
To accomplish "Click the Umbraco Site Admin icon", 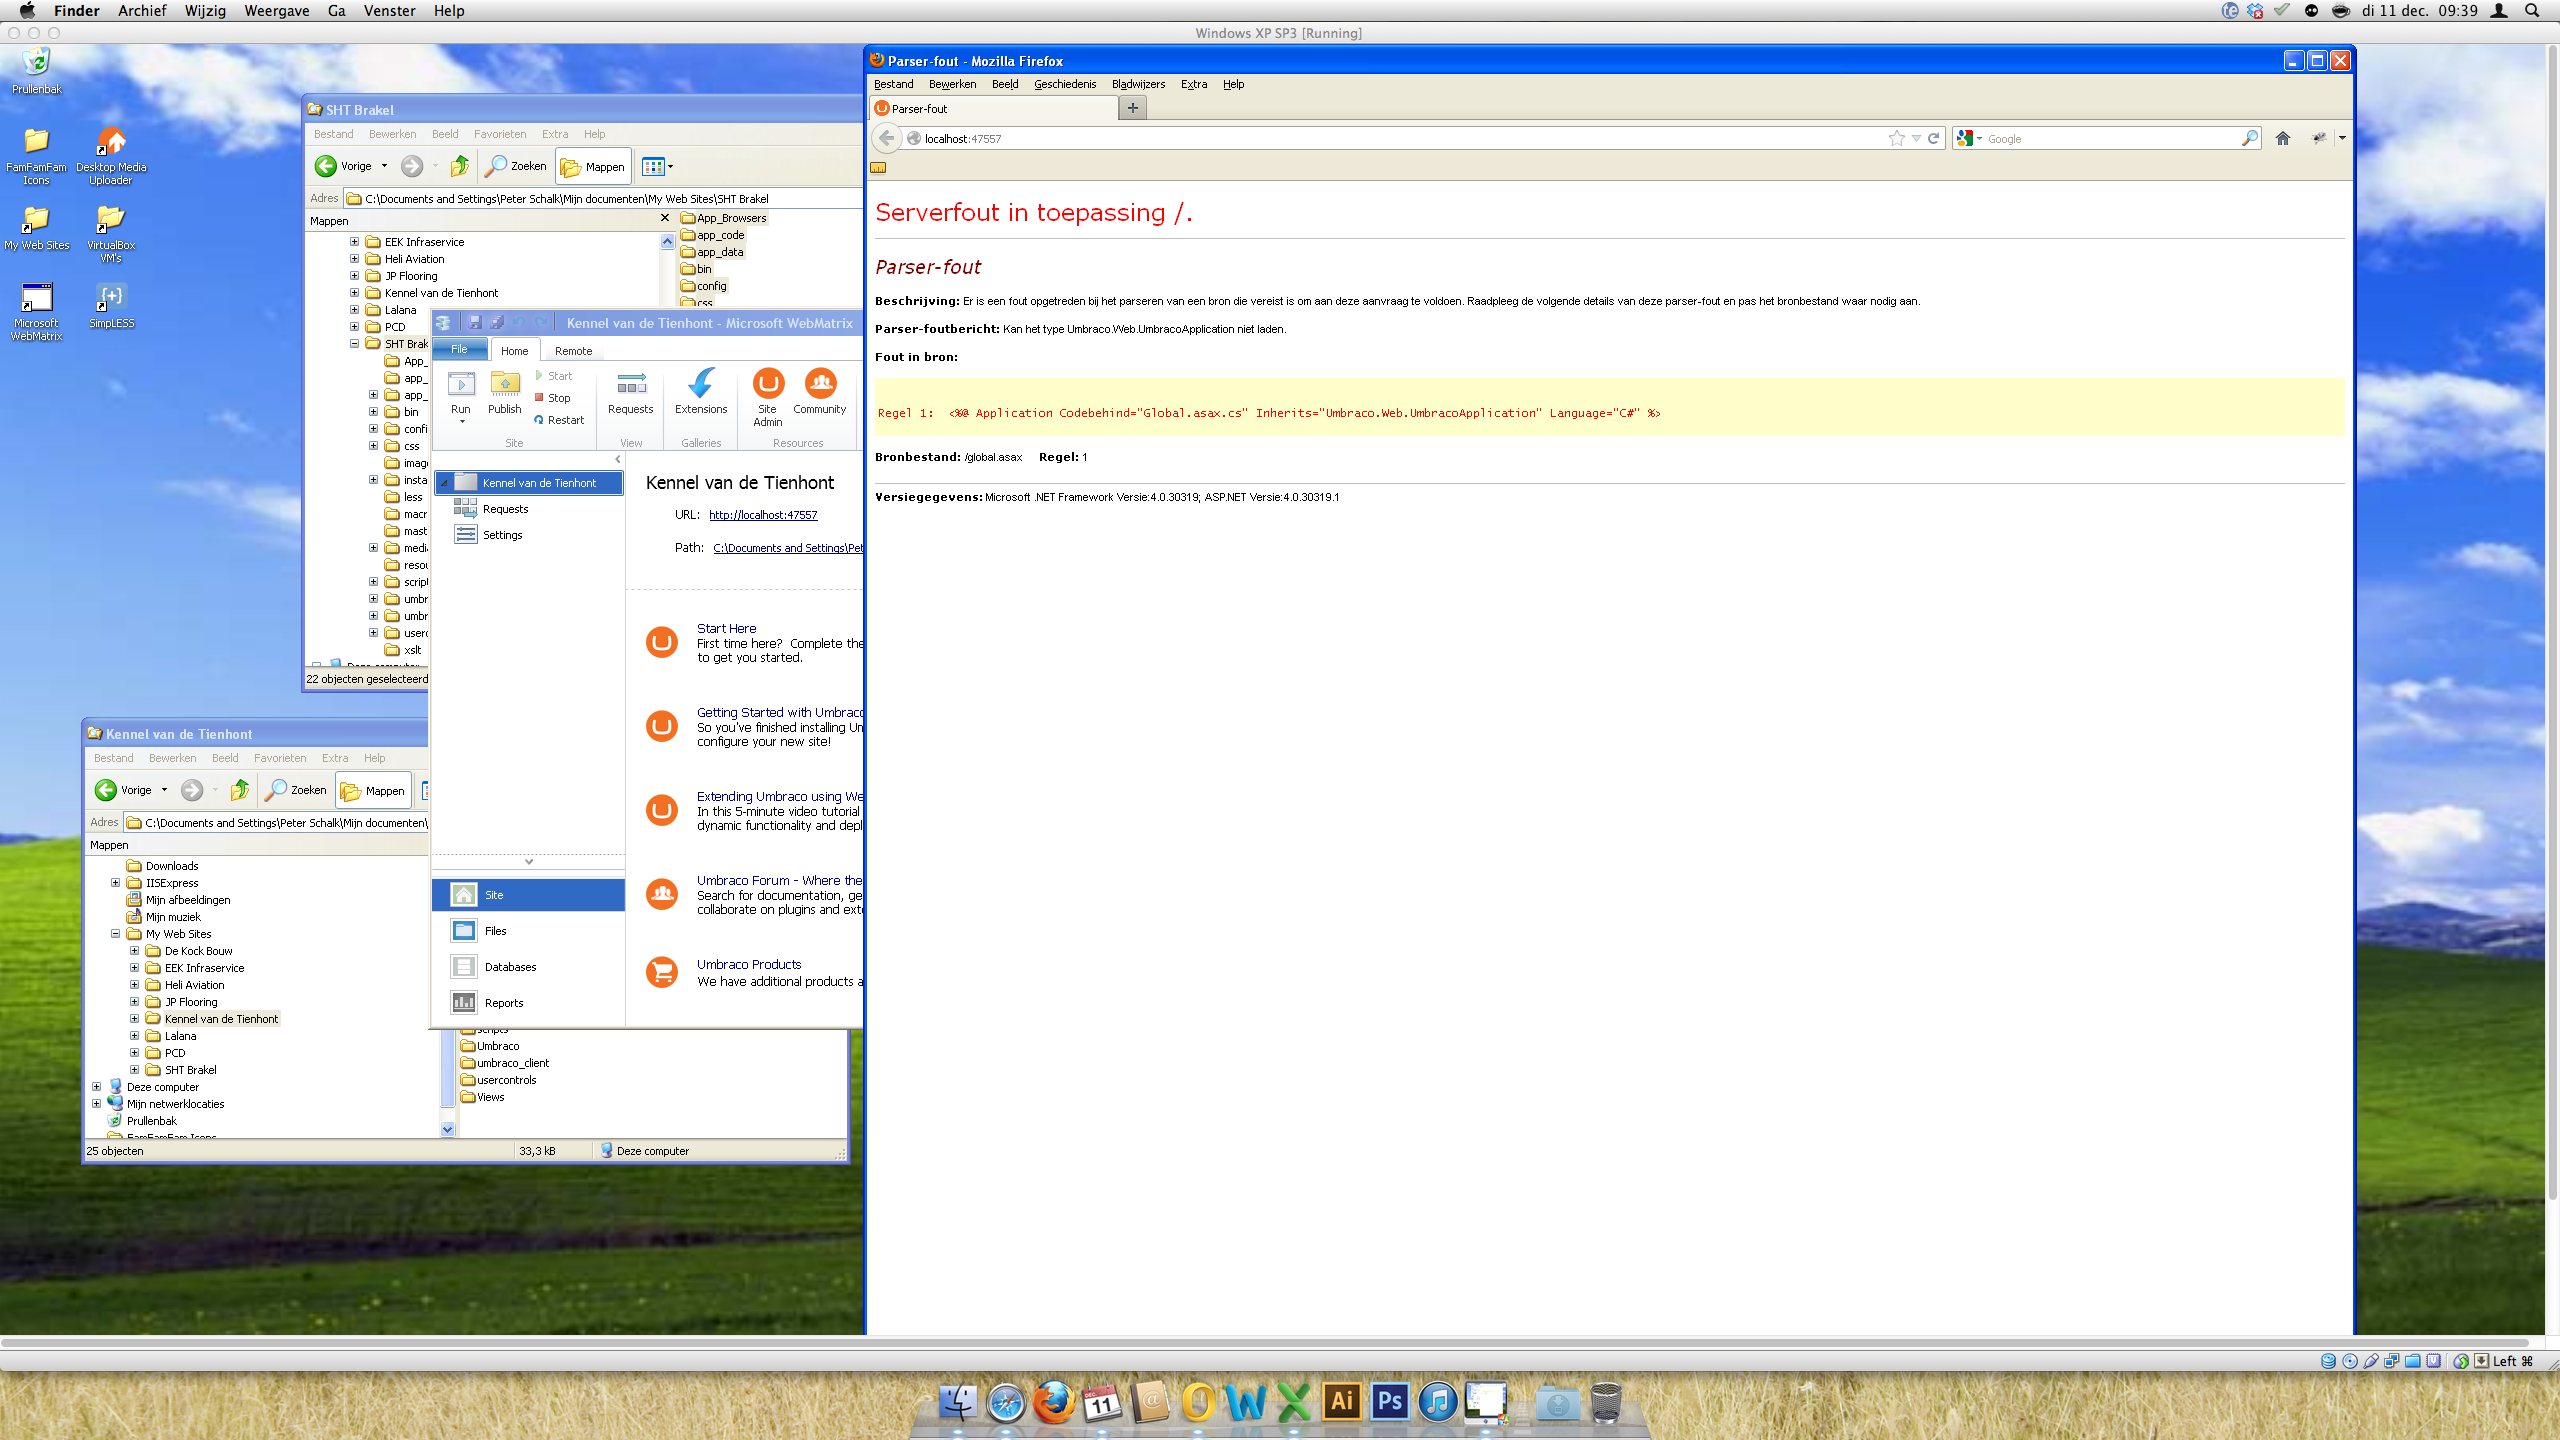I will tap(768, 397).
